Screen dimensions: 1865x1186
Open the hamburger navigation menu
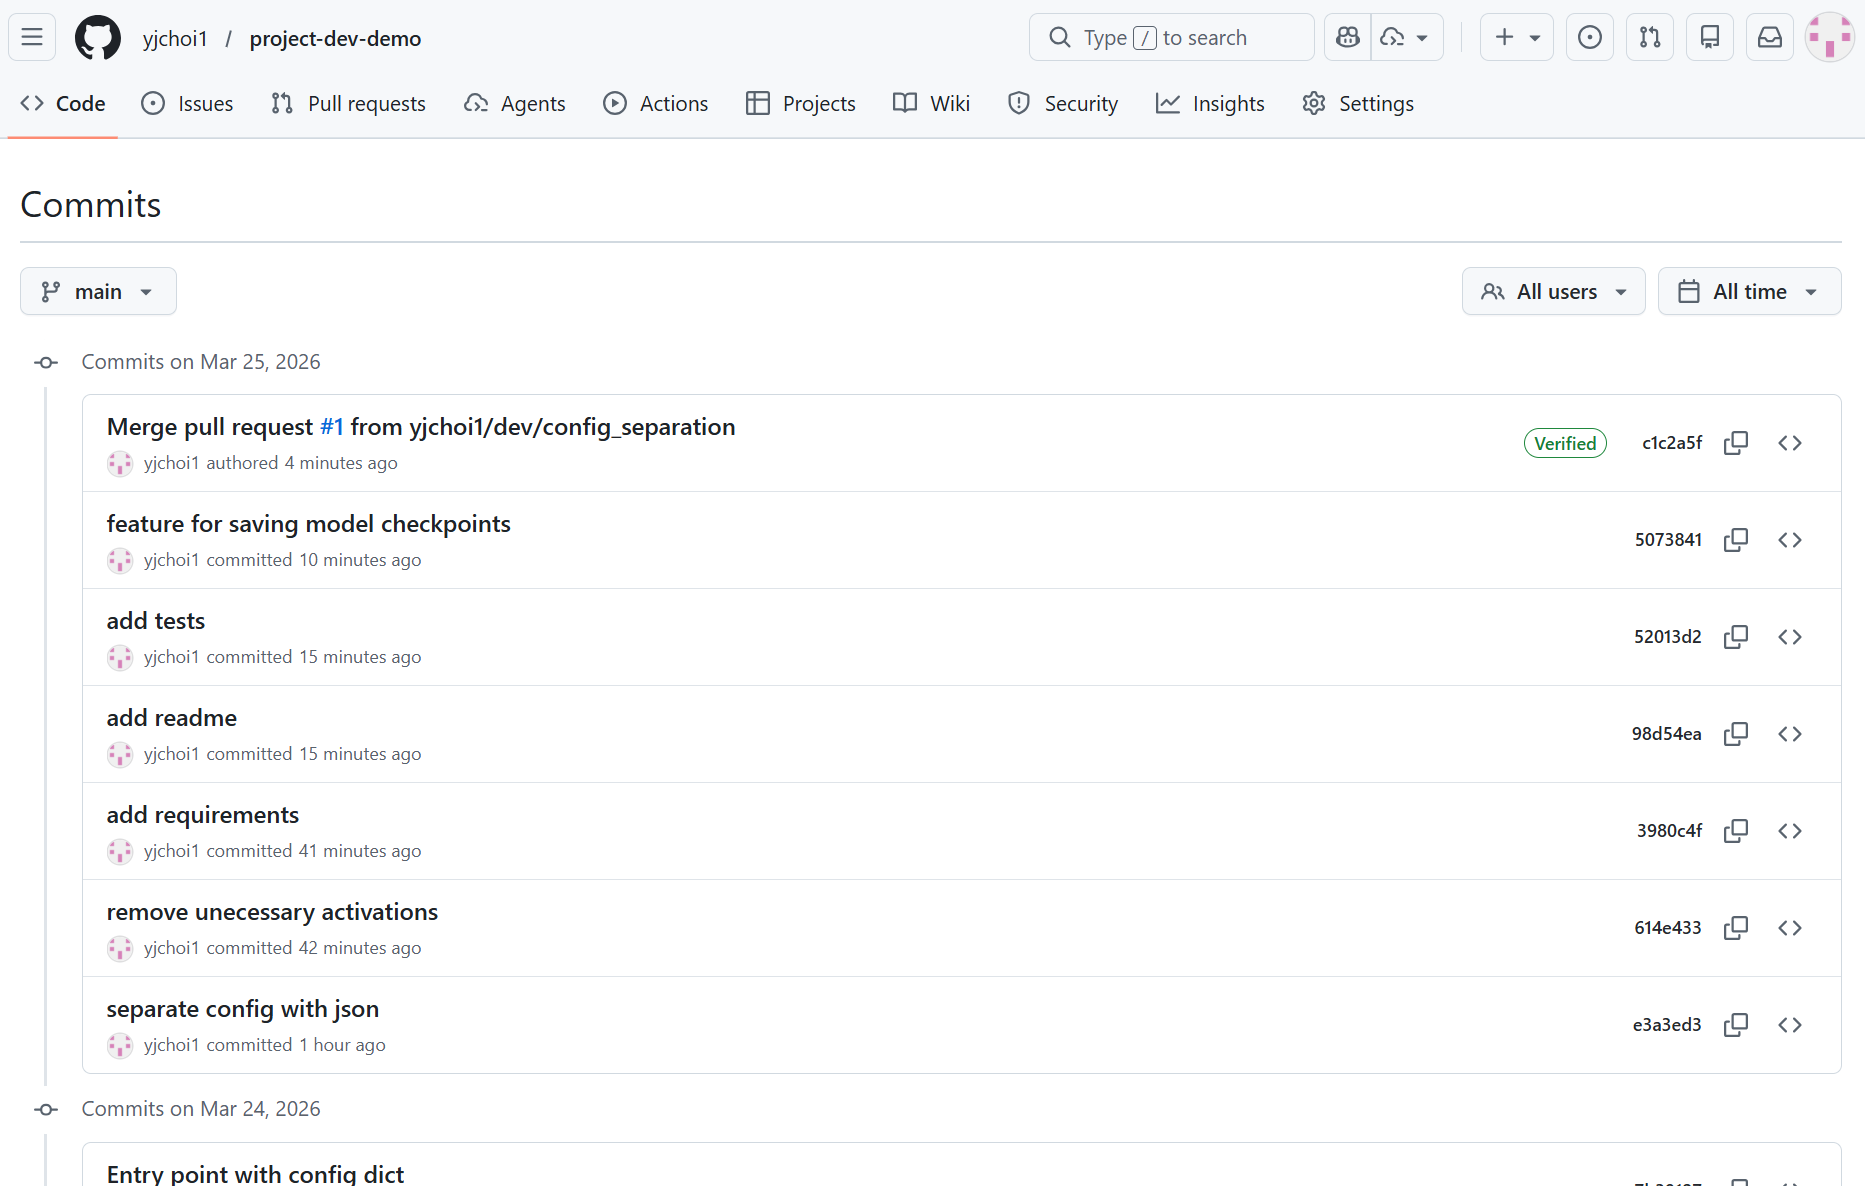click(x=32, y=38)
